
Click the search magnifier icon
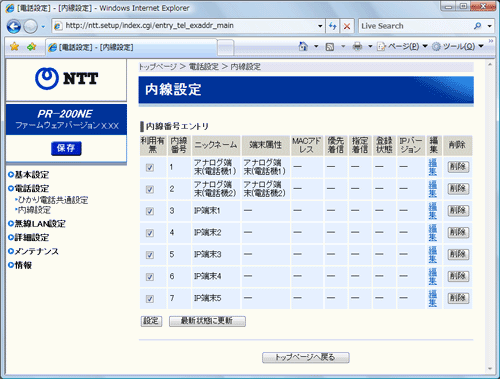478,26
